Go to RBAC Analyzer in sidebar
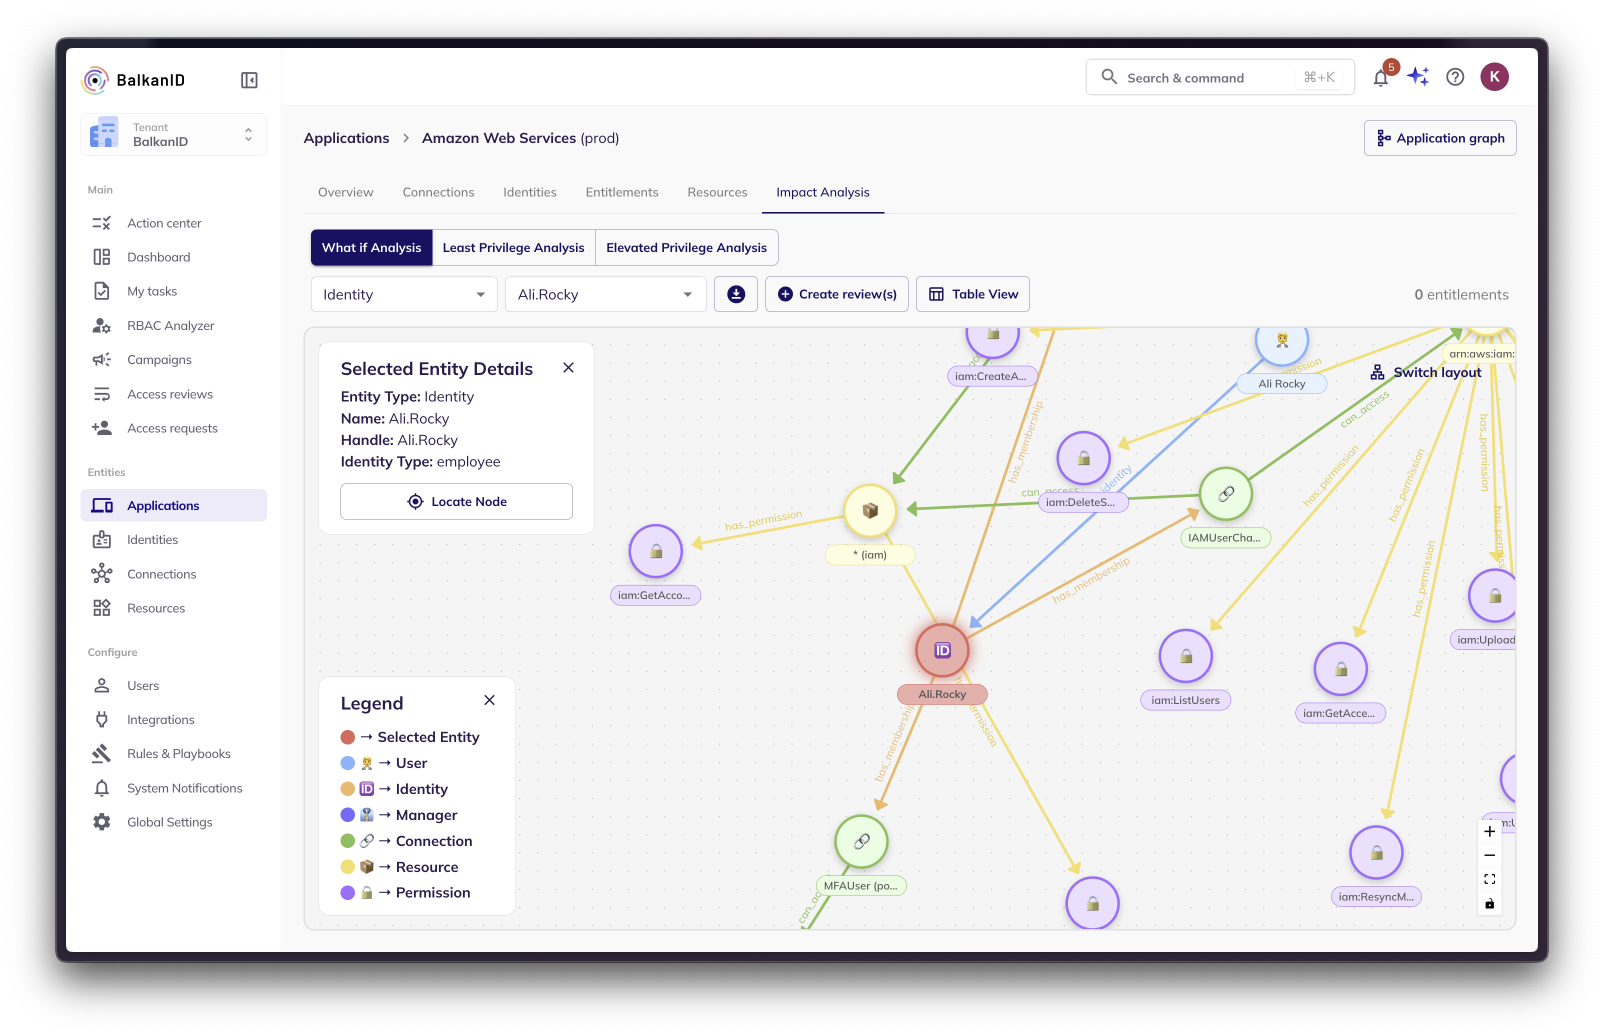This screenshot has width=1604, height=1036. coord(171,326)
